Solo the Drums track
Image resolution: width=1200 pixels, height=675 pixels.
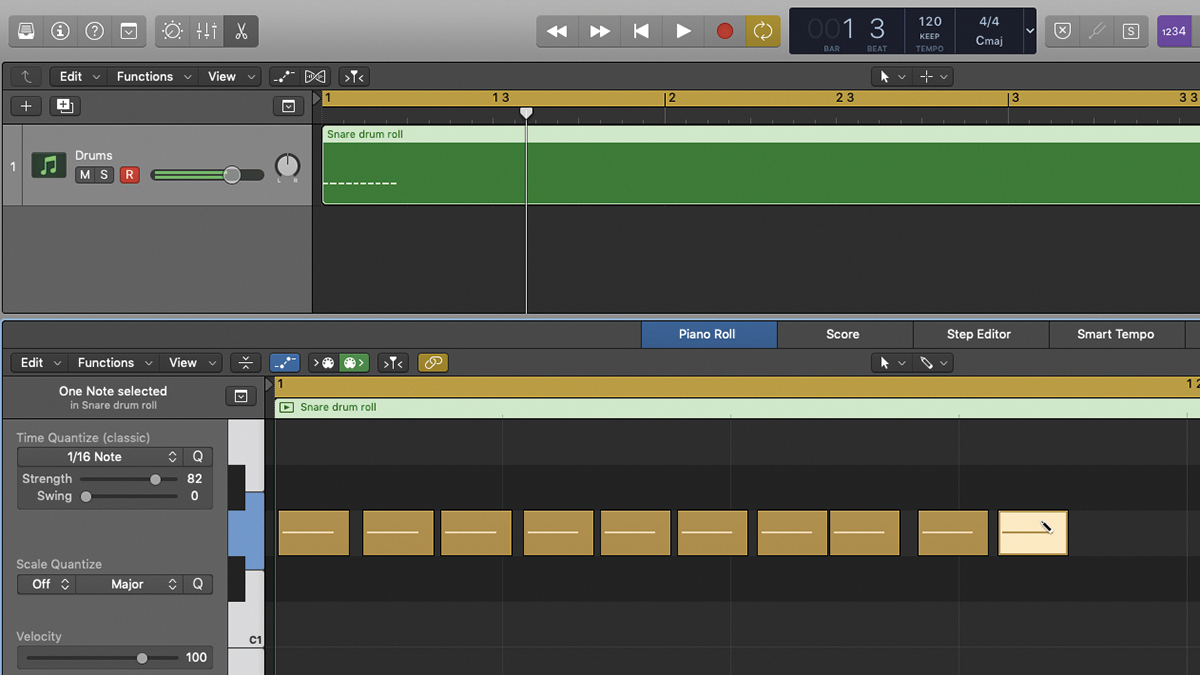pos(104,175)
